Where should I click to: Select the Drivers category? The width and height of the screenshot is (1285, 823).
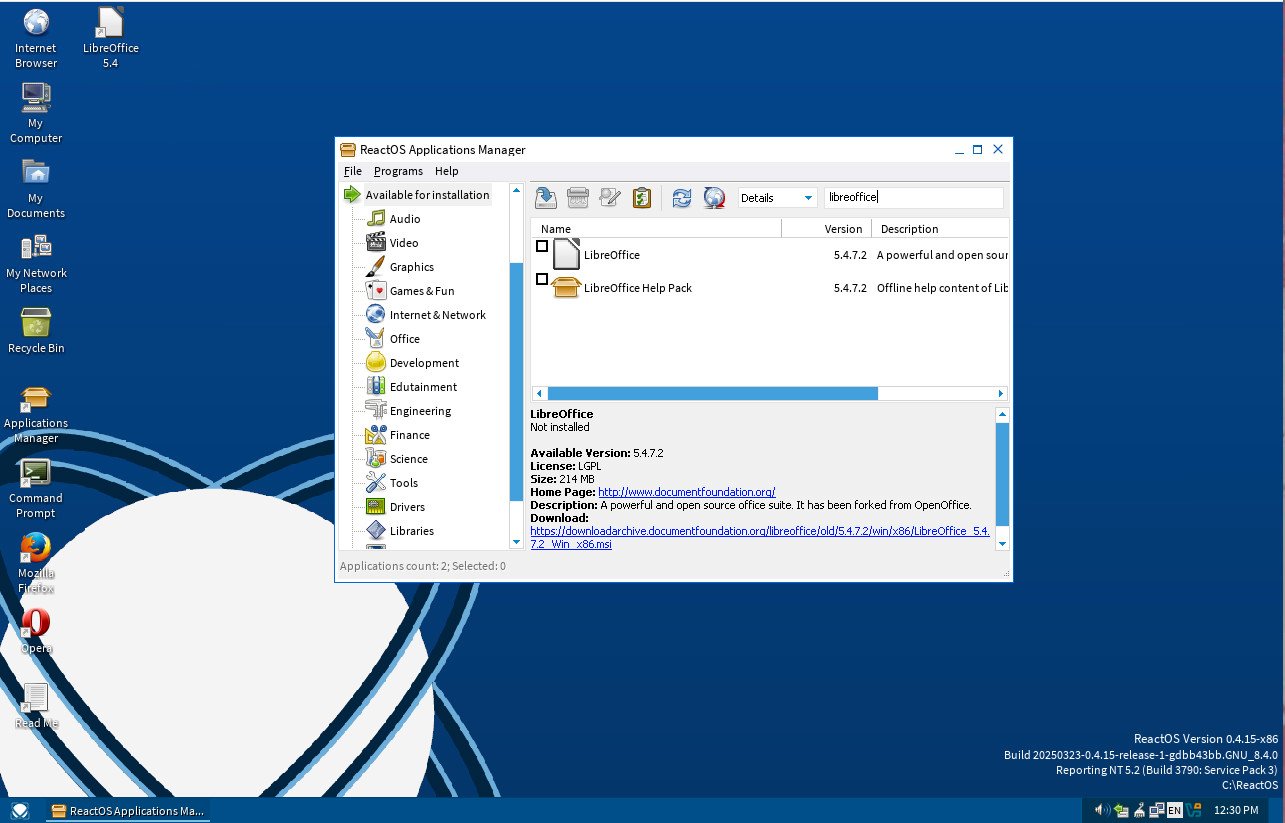396,507
